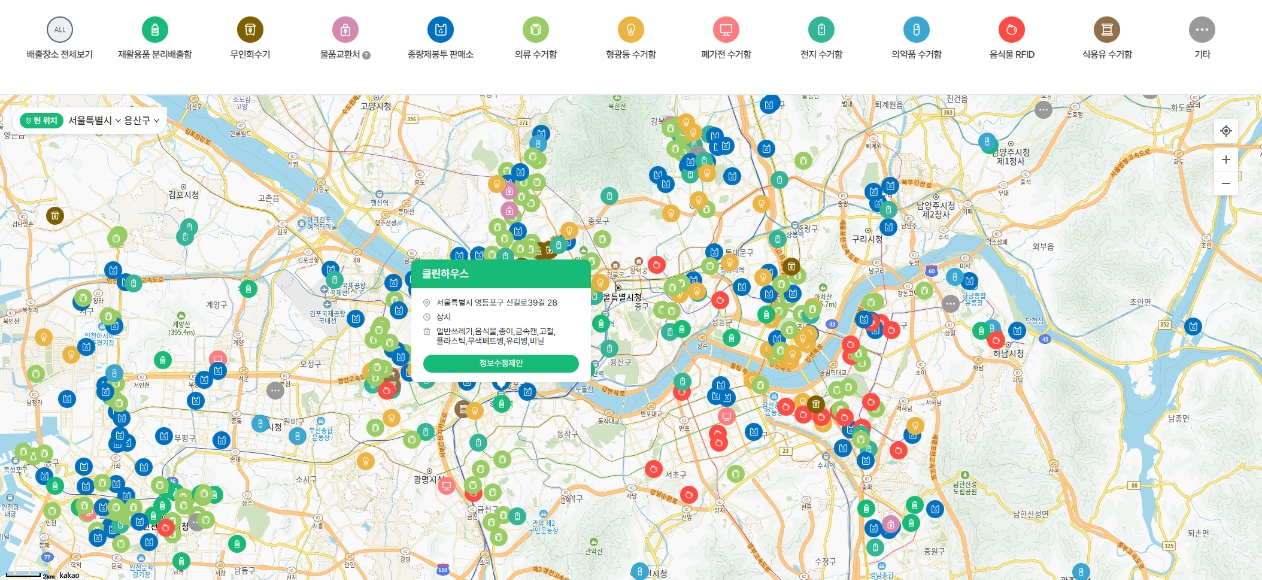
Task: Zoom in the map with plus
Action: click(x=1226, y=159)
